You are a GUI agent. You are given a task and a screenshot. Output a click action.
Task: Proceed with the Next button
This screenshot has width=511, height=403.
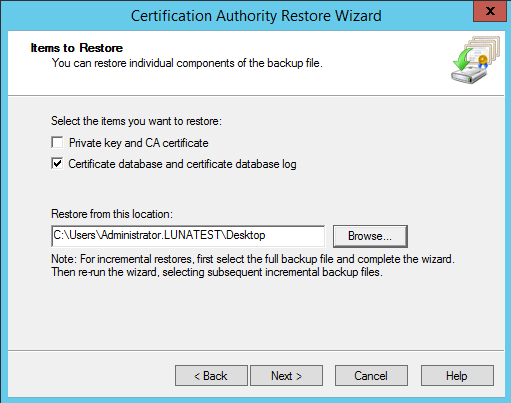[286, 376]
